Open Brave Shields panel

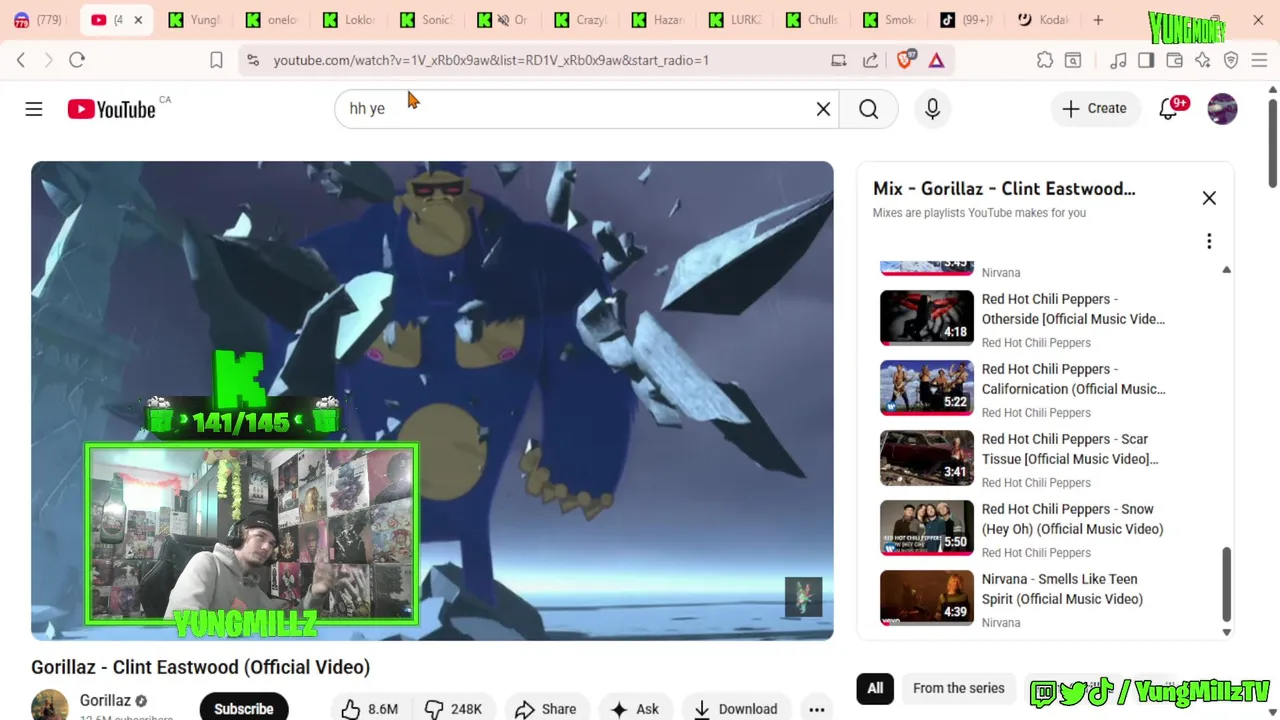coord(905,60)
